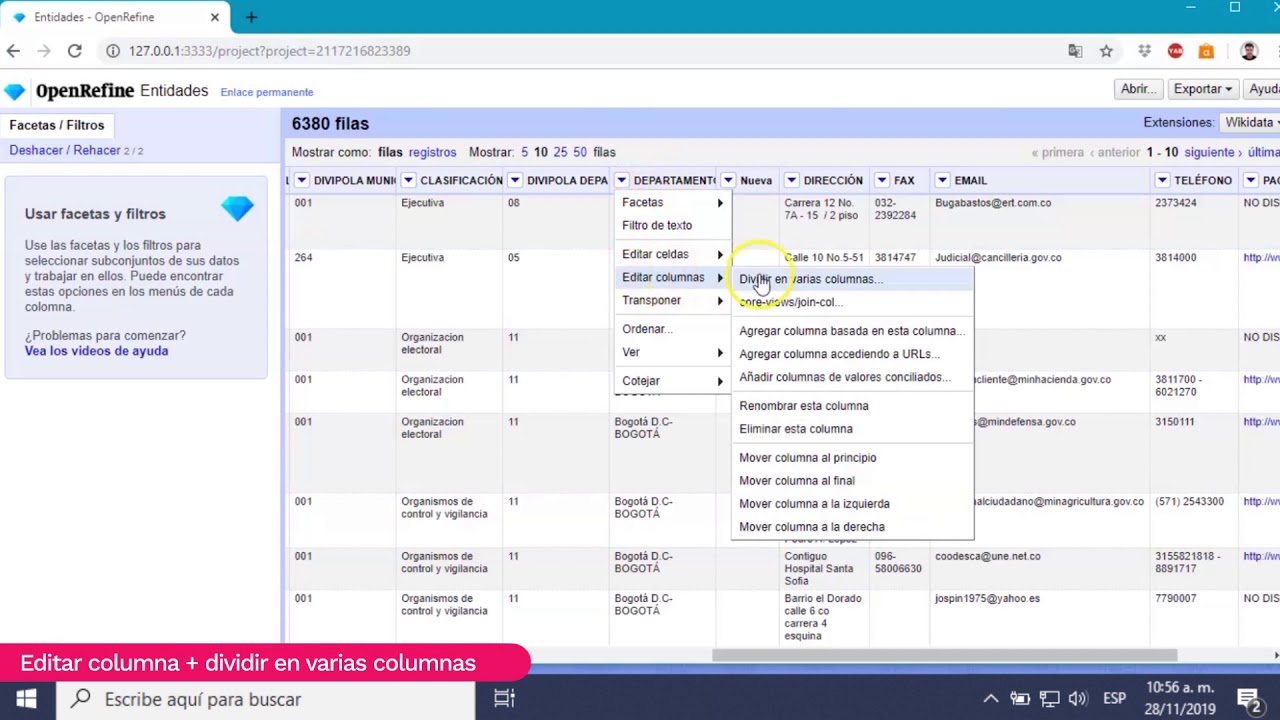
Task: Expand the Cotejar submenu
Action: click(672, 381)
